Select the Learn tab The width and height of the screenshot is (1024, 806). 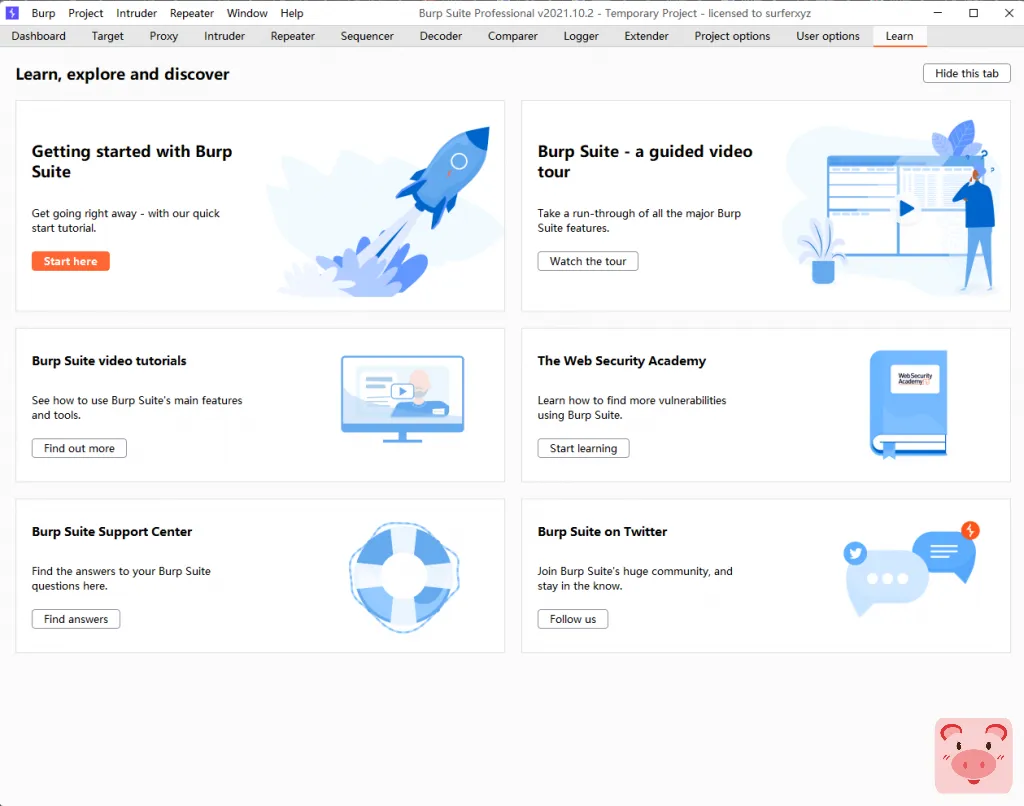[x=899, y=36]
